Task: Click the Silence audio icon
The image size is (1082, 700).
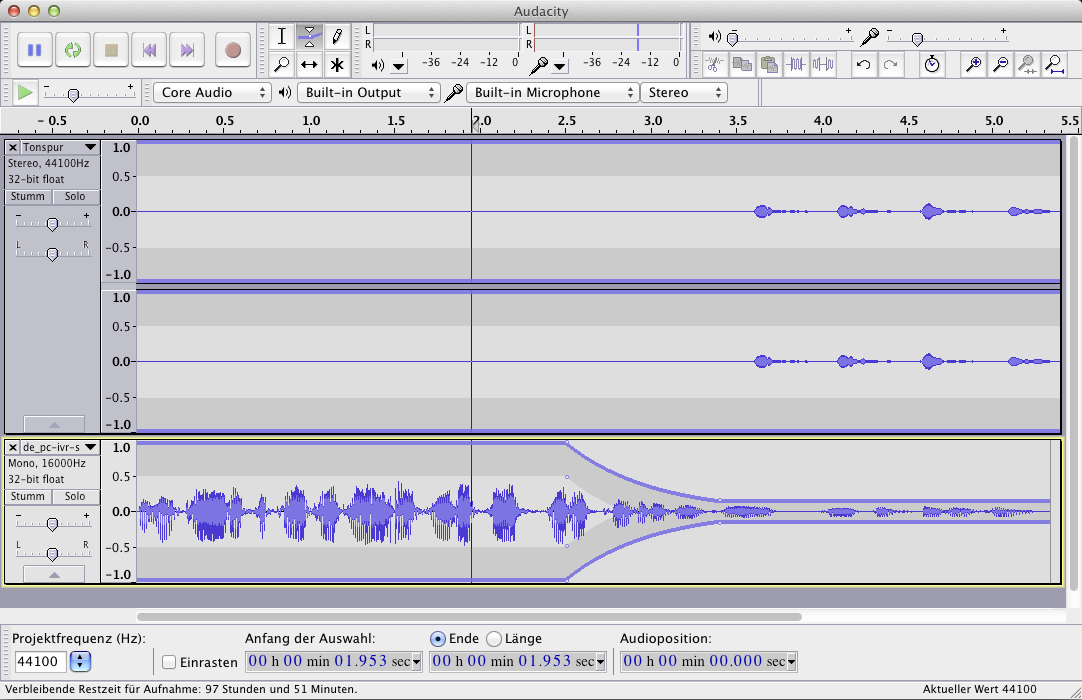Action: 823,64
